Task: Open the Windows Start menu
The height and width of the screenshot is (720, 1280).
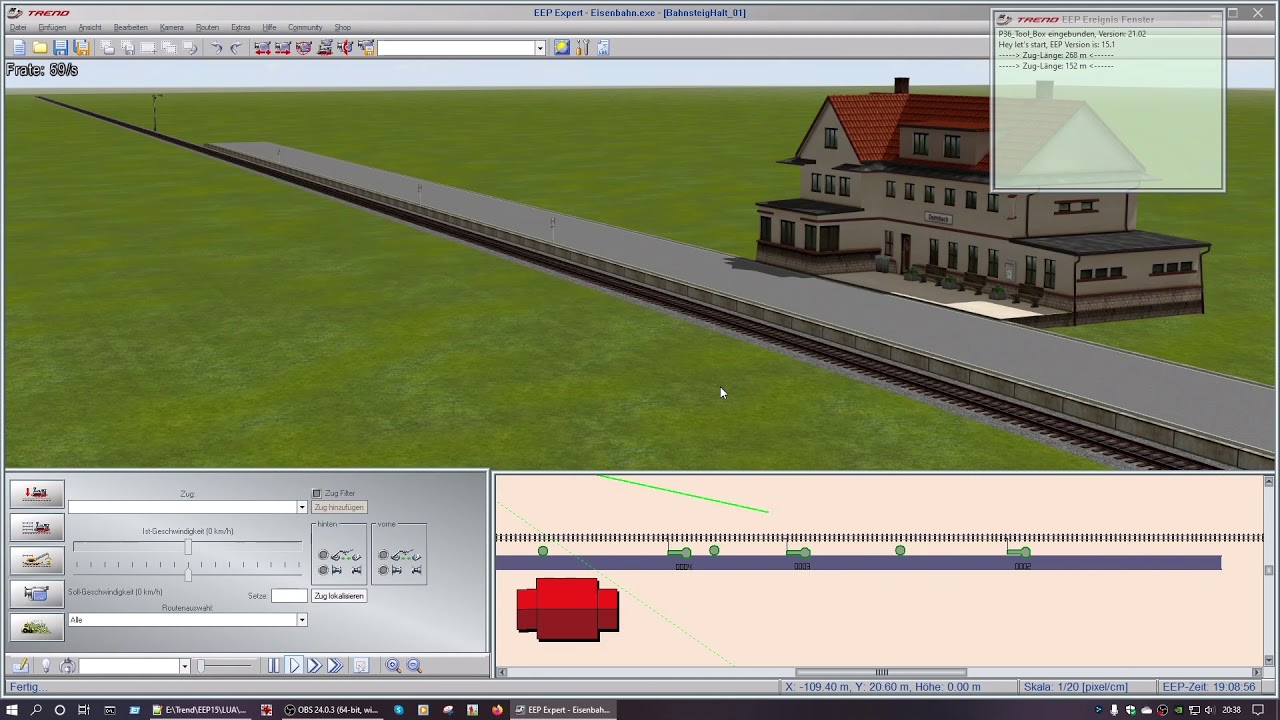Action: click(x=12, y=710)
